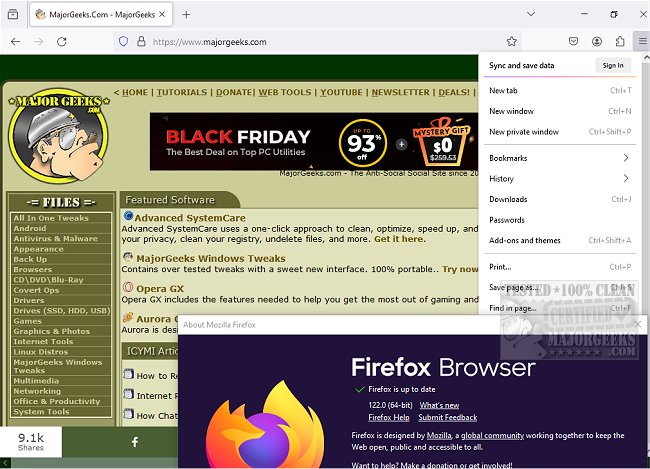Choose Downloads from the Firefox menu
Image resolution: width=650 pixels, height=469 pixels.
coord(508,199)
